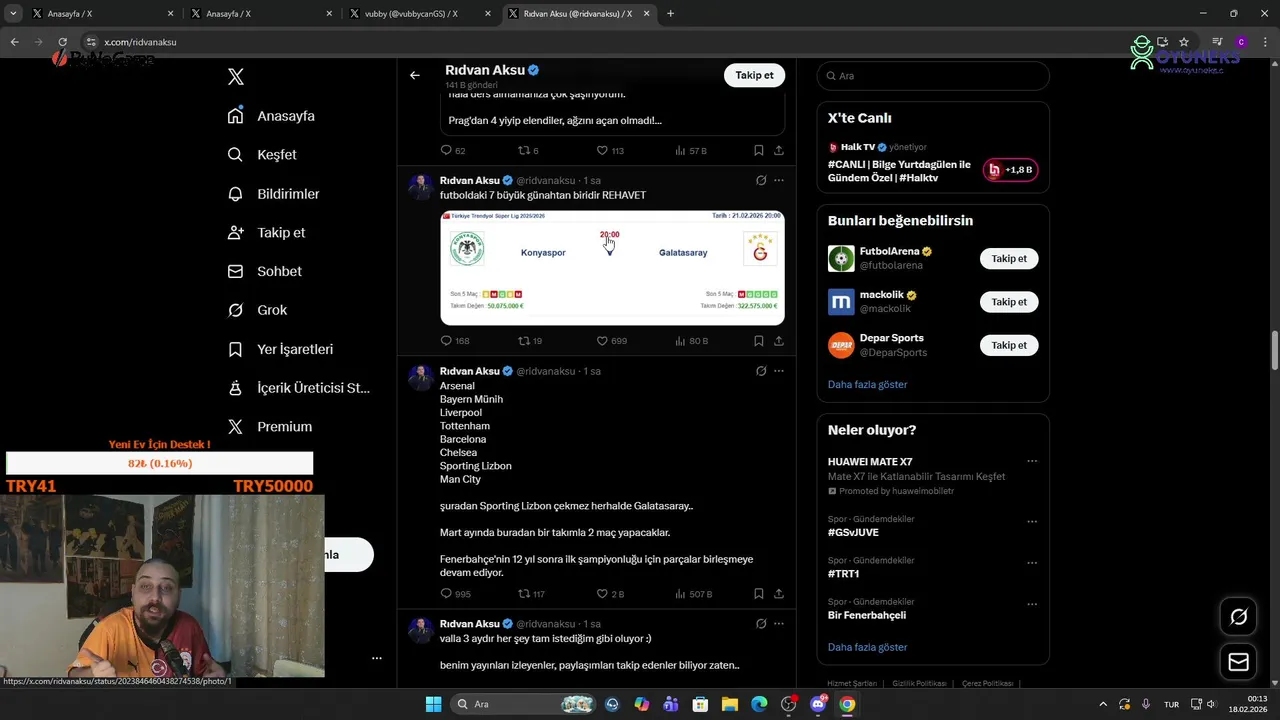Open Microsoft Store from the taskbar
This screenshot has height=720, width=1280.
click(701, 704)
